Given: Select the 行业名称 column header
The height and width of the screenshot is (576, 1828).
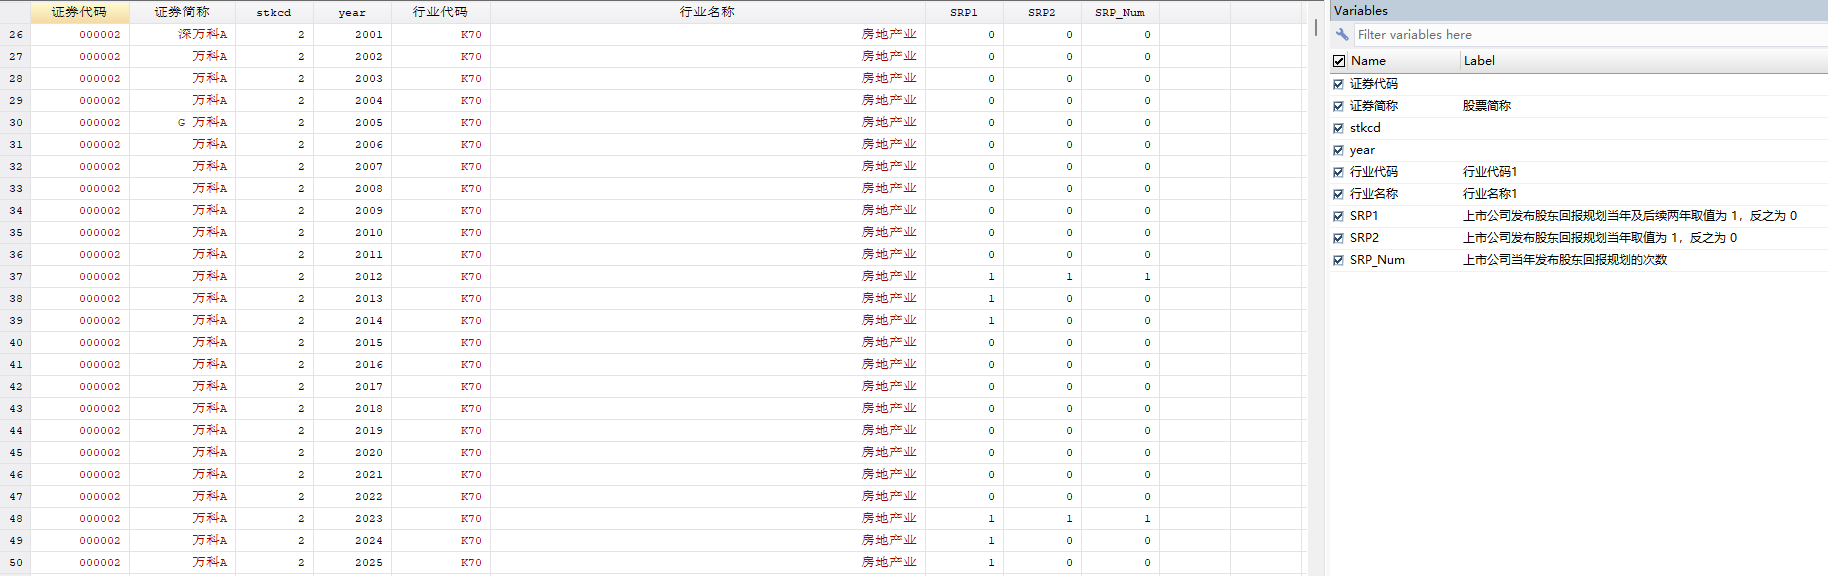Looking at the screenshot, I should pos(708,12).
